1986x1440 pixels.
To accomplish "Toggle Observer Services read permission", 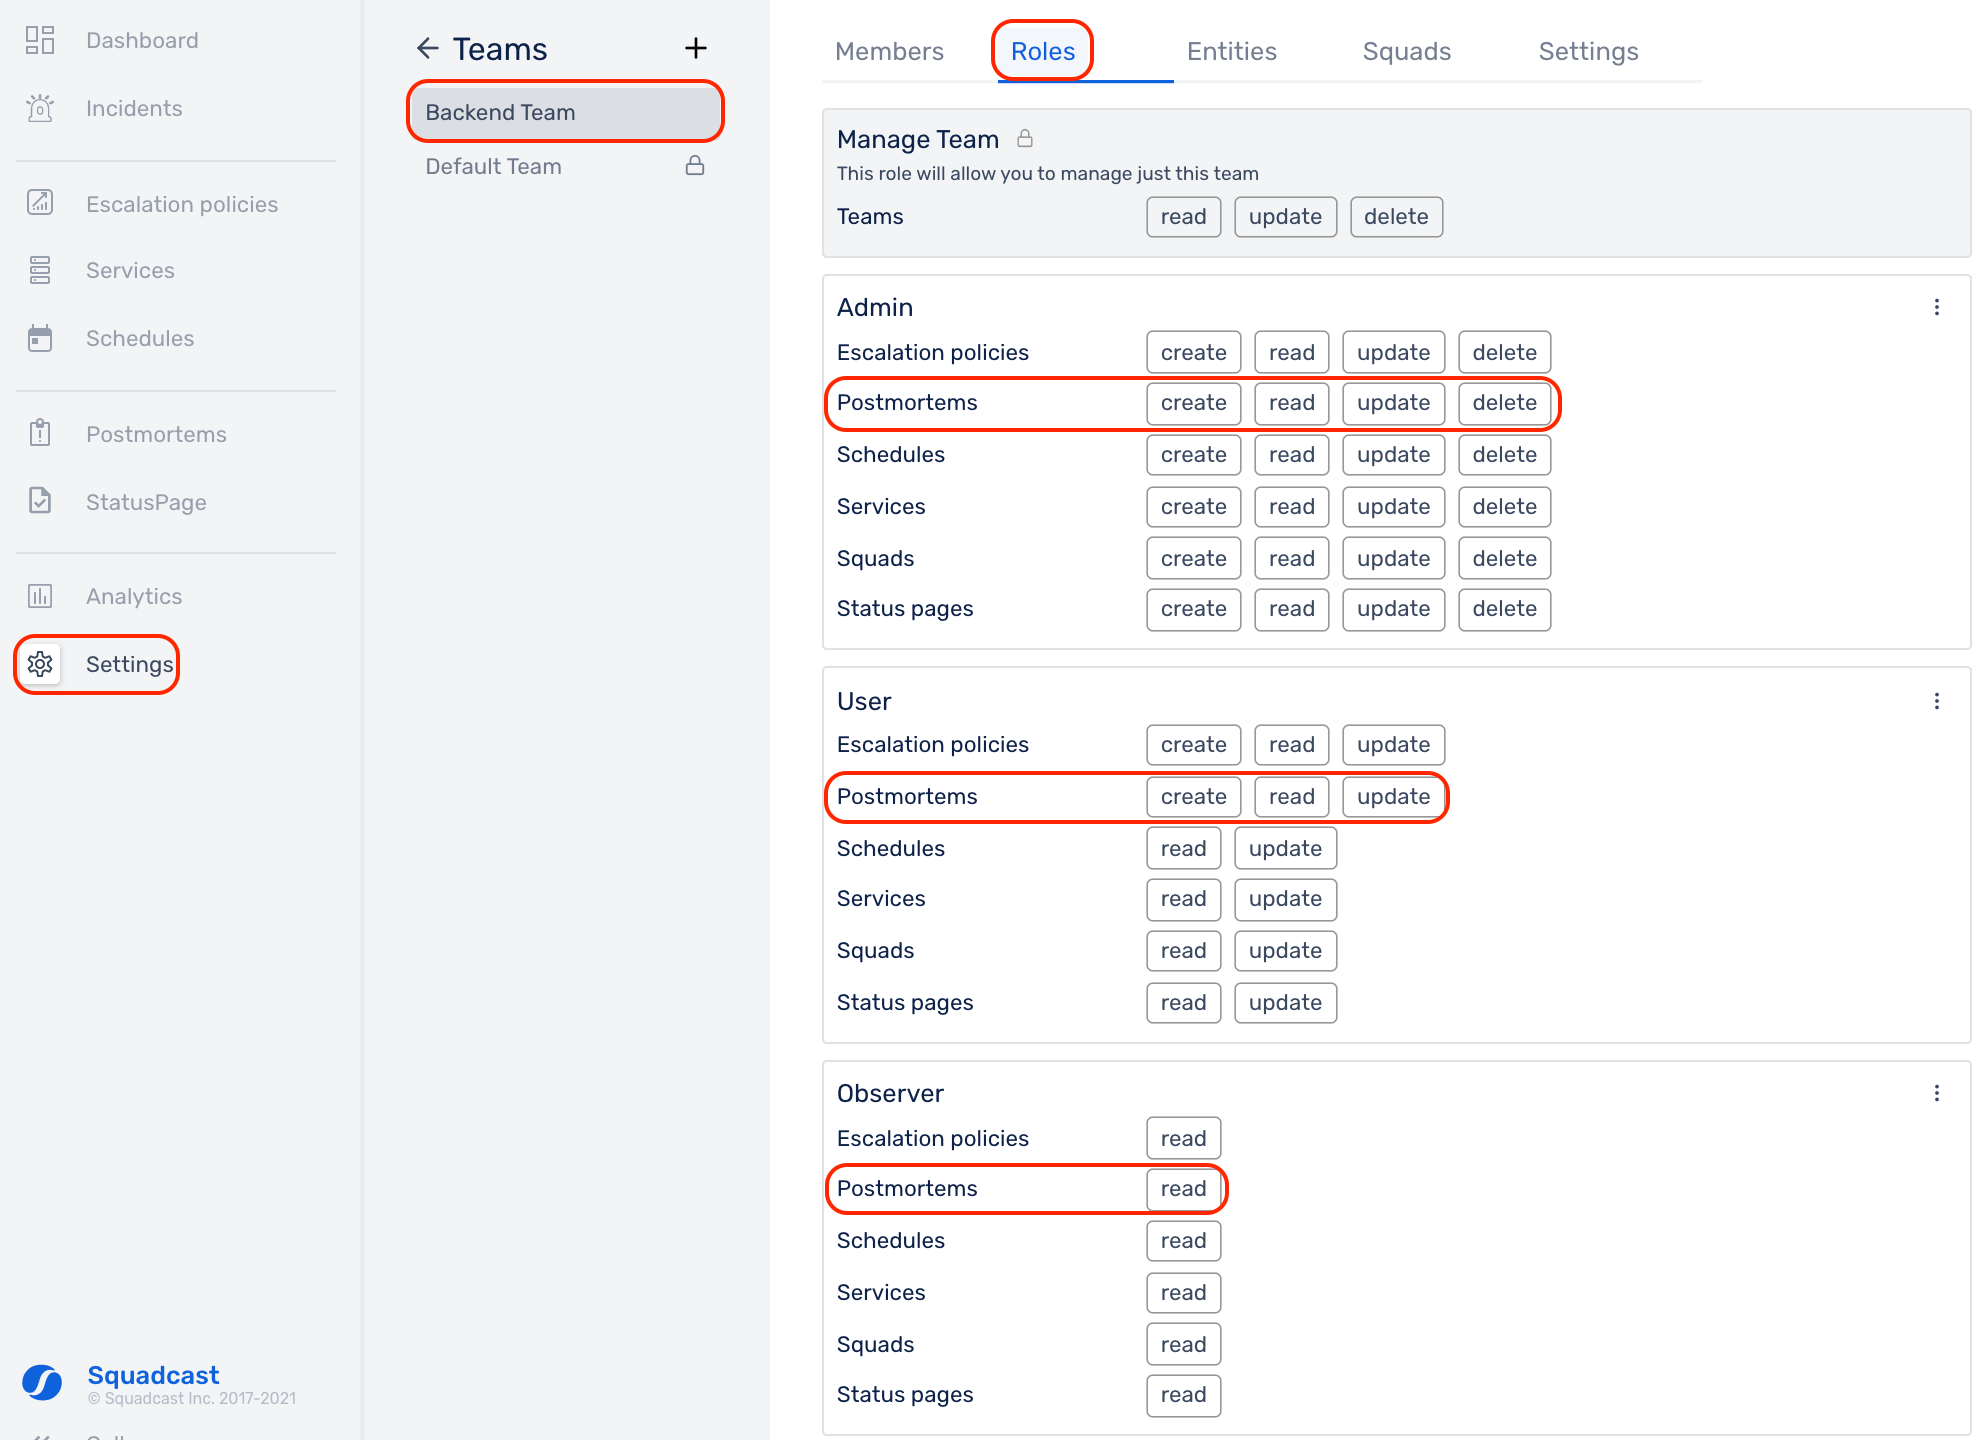I will [x=1184, y=1293].
